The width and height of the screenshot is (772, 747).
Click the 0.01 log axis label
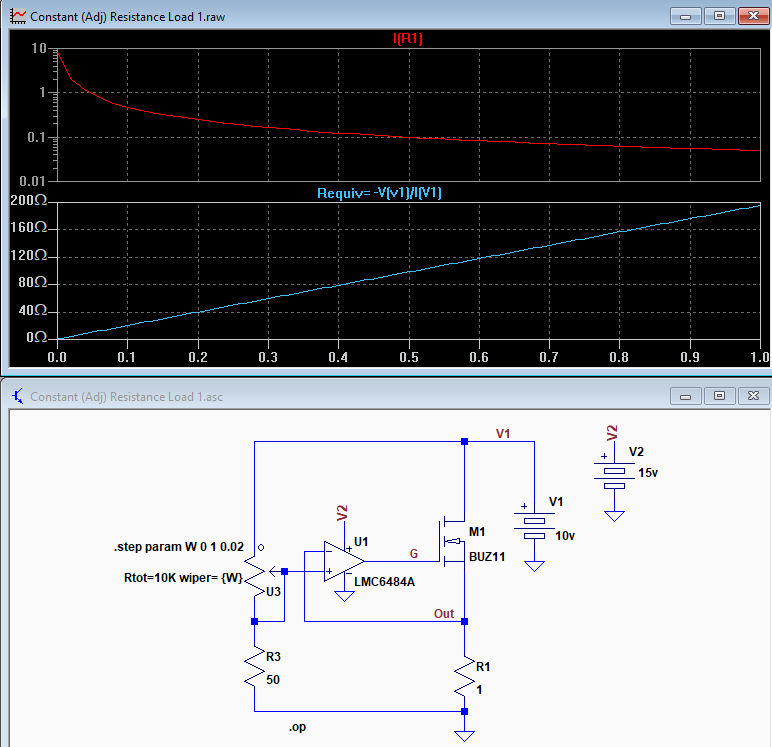point(32,181)
